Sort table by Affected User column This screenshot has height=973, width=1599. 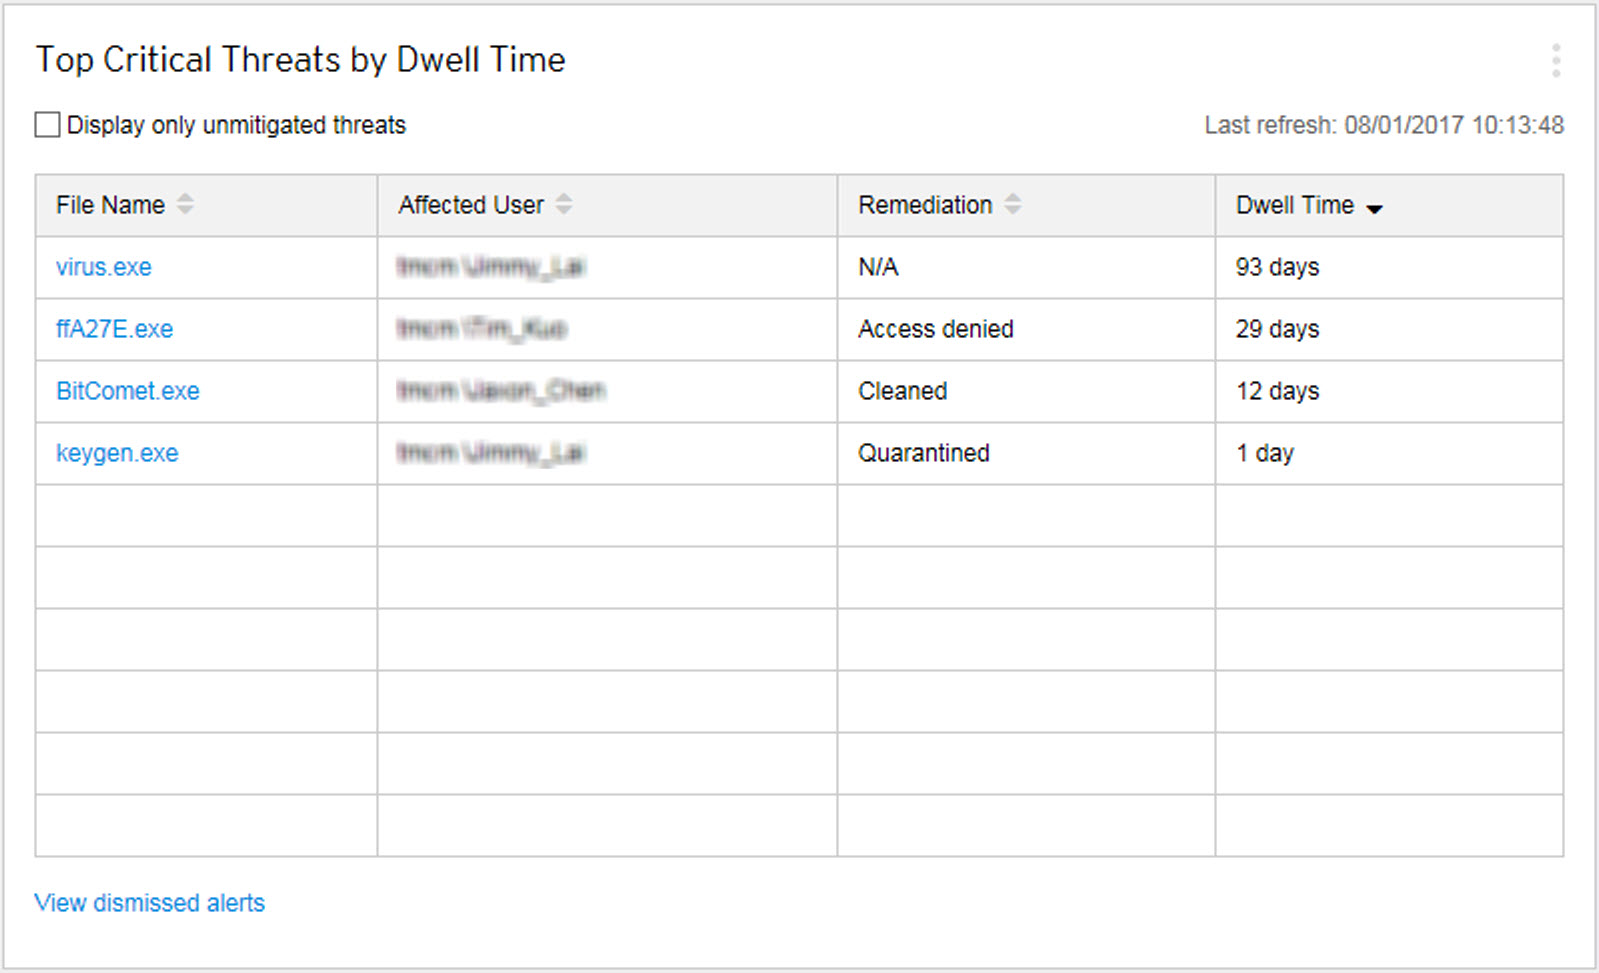[x=564, y=204]
